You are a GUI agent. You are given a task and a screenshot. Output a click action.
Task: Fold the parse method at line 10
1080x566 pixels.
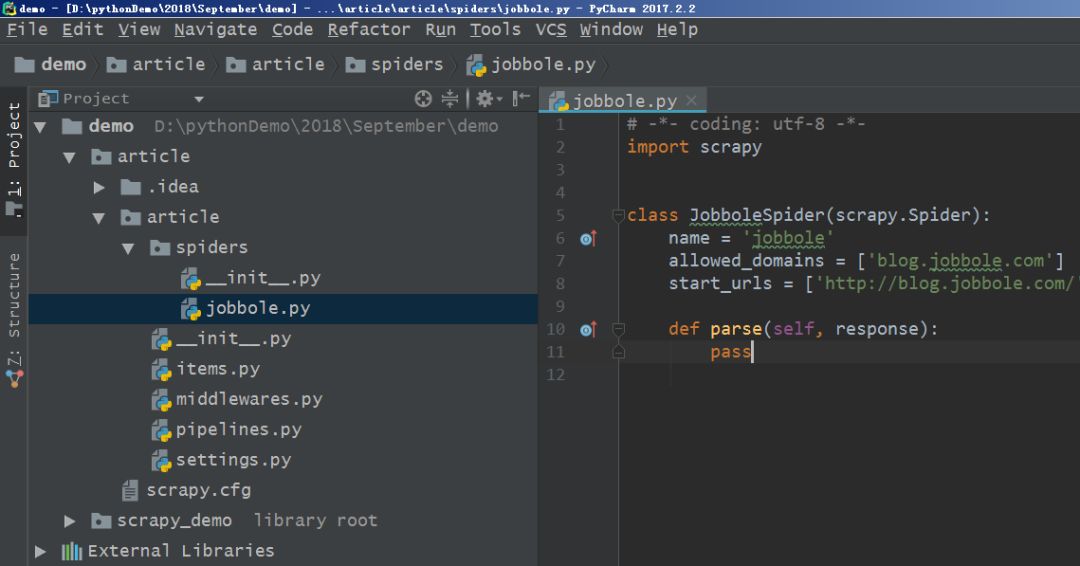point(618,329)
